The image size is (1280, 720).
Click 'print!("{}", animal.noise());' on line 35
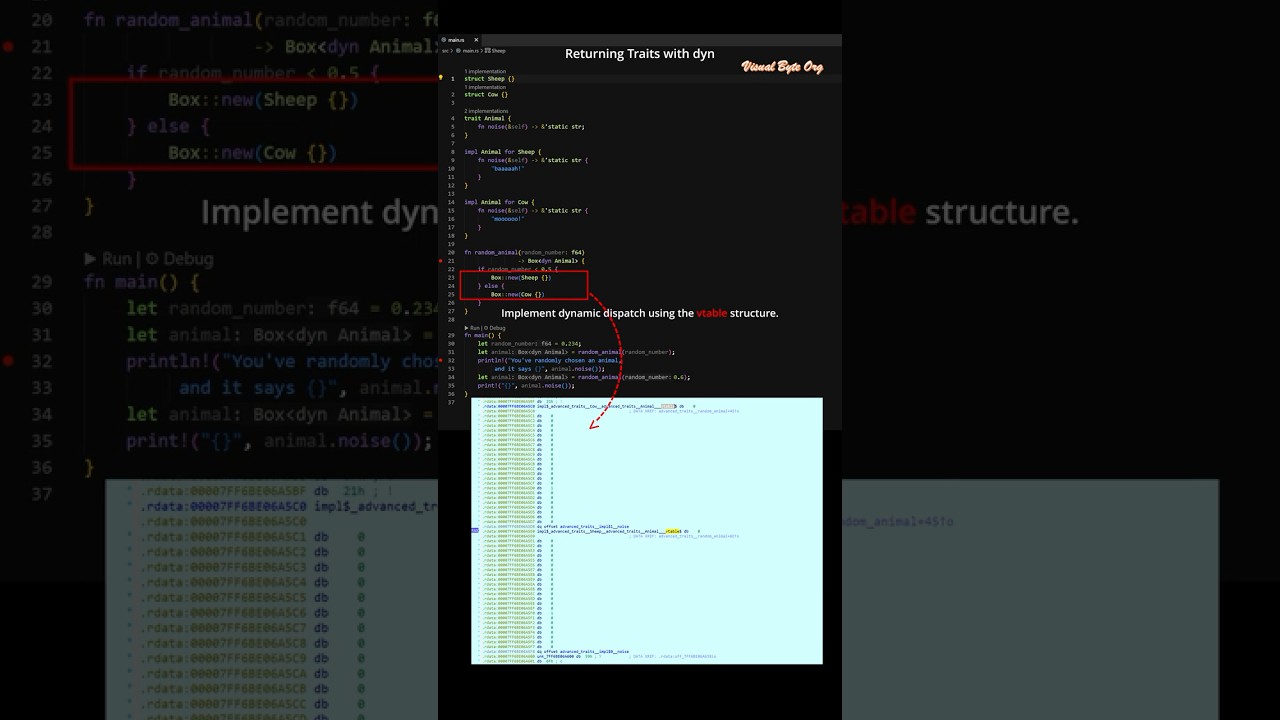[x=526, y=385]
